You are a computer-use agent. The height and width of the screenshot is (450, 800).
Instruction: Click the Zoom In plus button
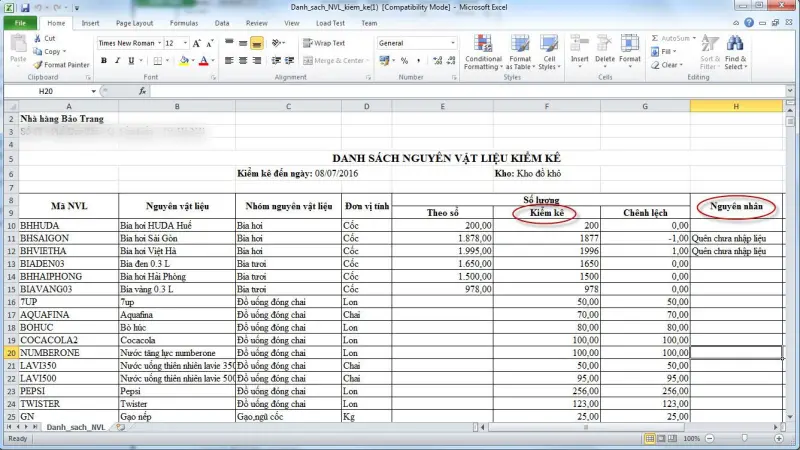click(779, 438)
